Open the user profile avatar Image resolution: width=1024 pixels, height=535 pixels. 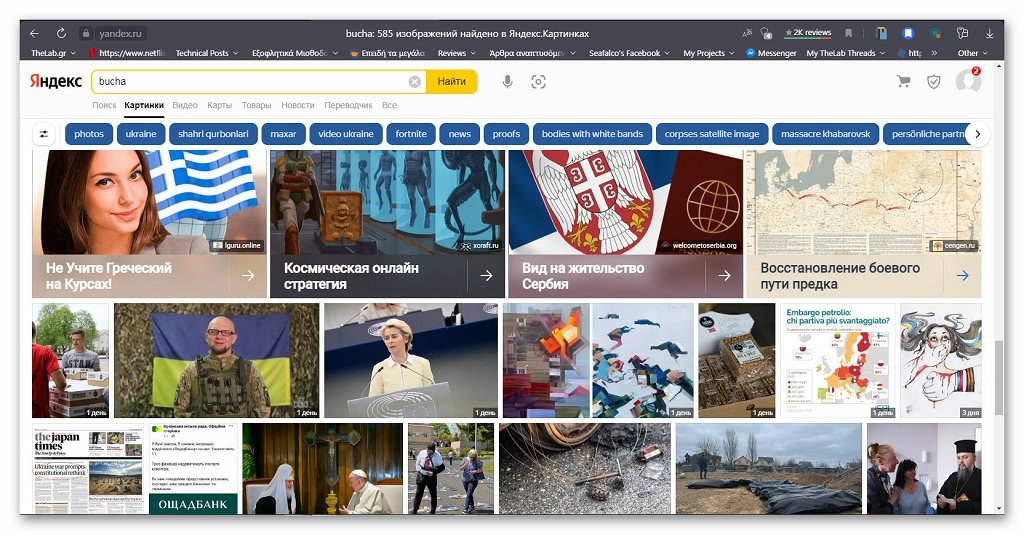tap(968, 81)
